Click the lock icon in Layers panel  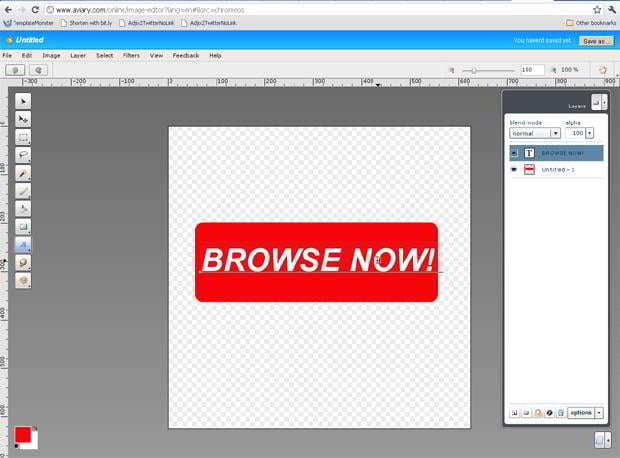[x=537, y=412]
